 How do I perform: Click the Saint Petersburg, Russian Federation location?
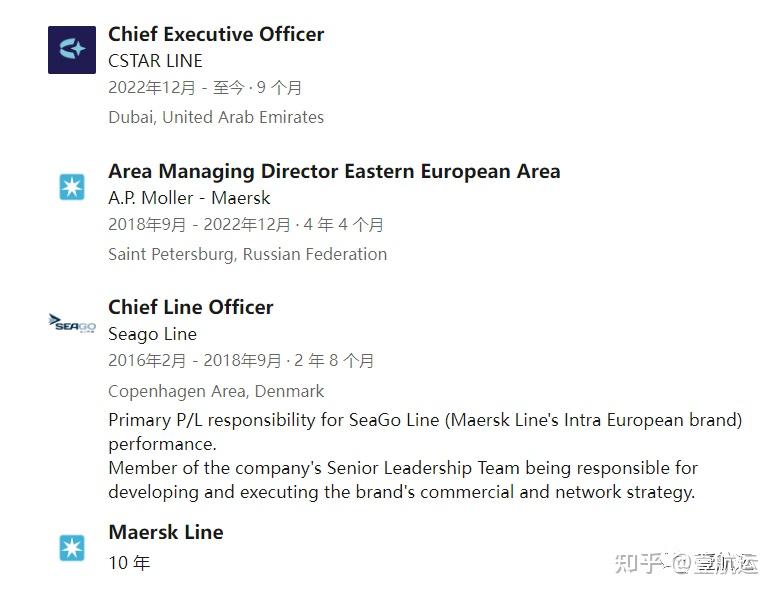(x=247, y=254)
